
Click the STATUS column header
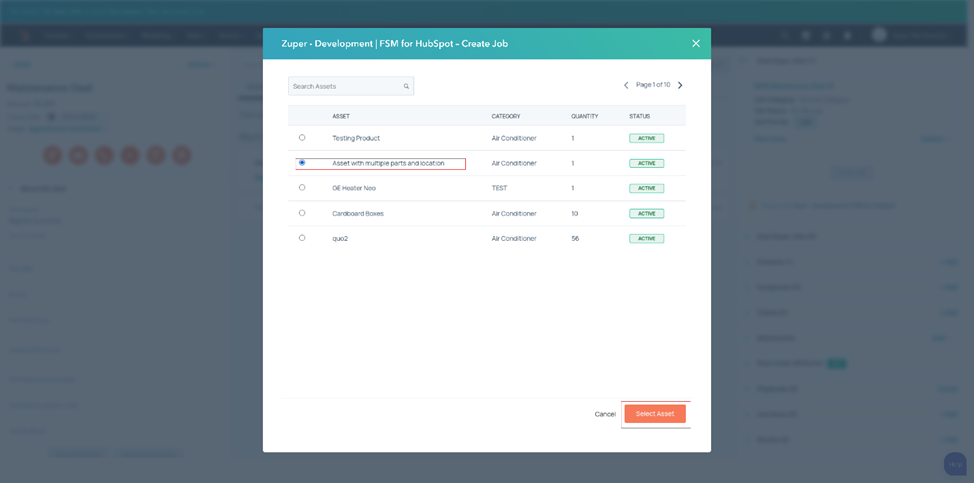point(639,116)
